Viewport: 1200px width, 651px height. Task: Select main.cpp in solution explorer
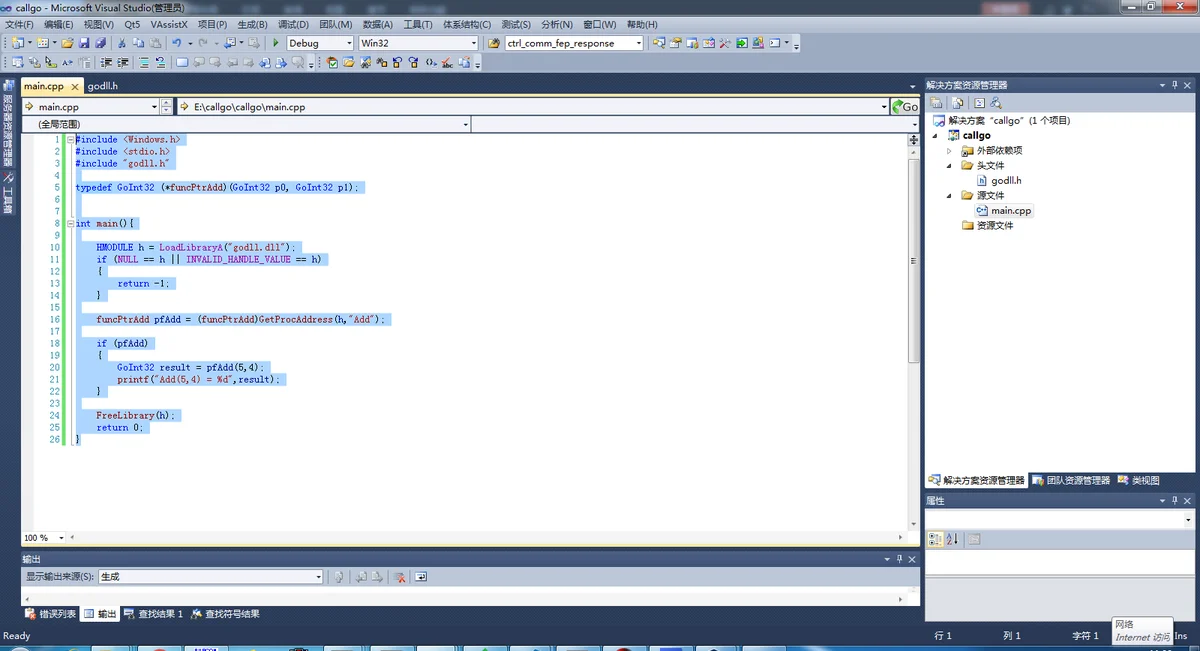coord(1011,211)
